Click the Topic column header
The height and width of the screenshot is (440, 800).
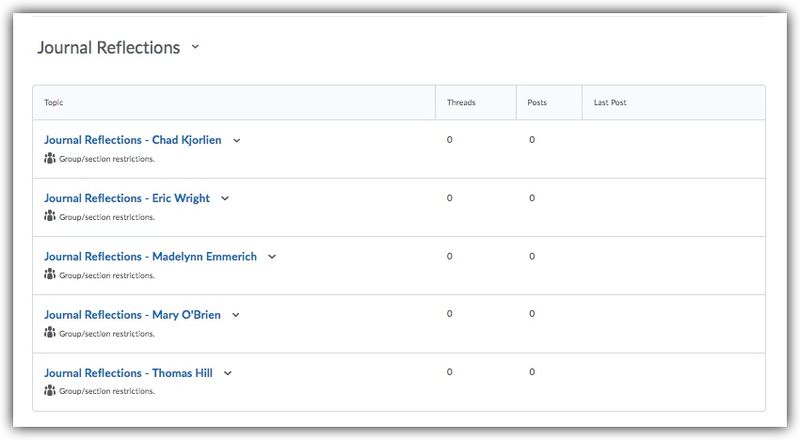click(54, 103)
